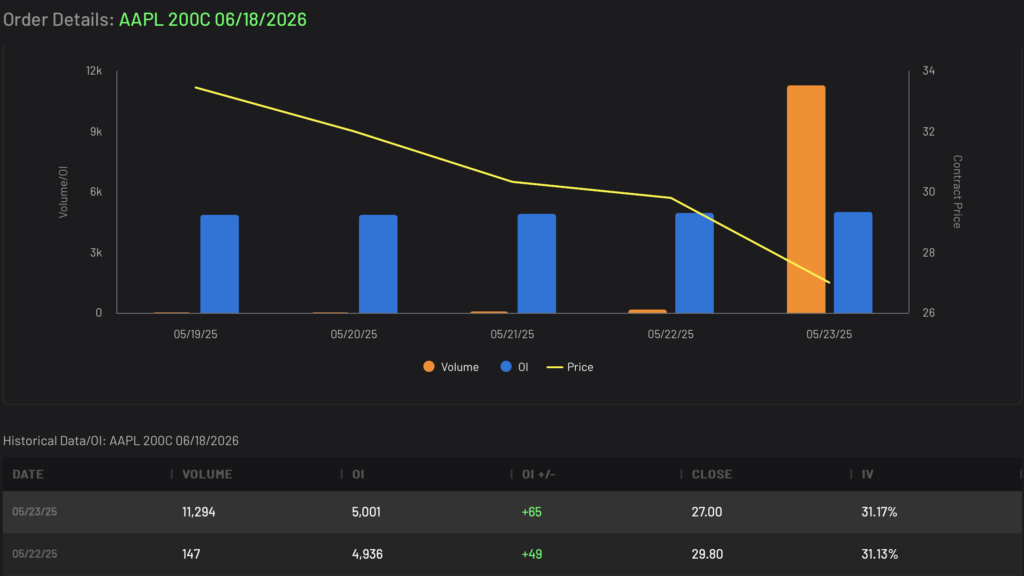Click the blue OI bar for 05/22/25
This screenshot has width=1024, height=576.
pyautogui.click(x=694, y=263)
